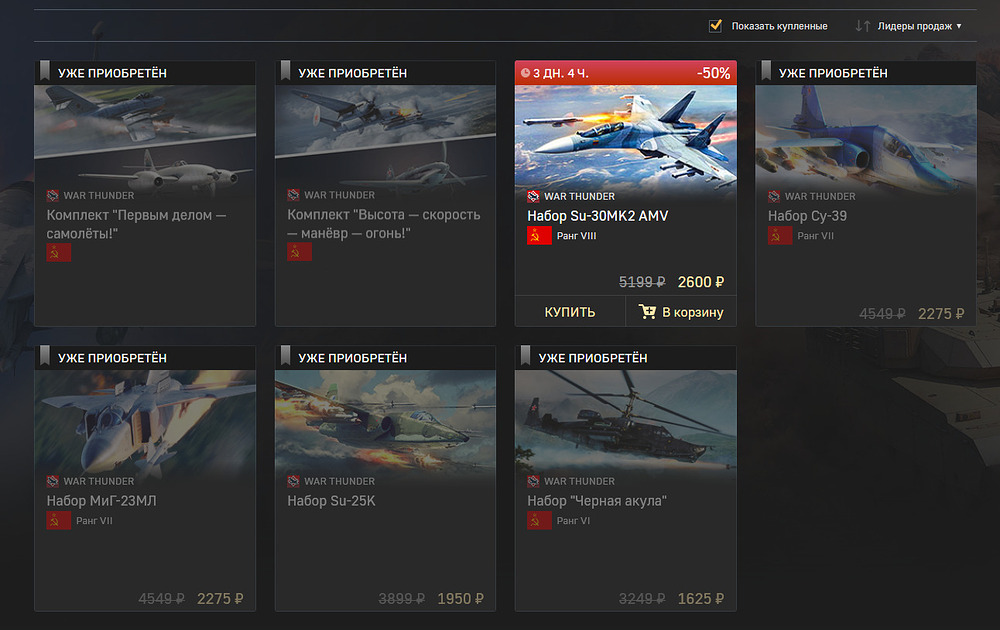Click the "-50%" discount badge
Screen dimensions: 1000x630
coord(714,73)
